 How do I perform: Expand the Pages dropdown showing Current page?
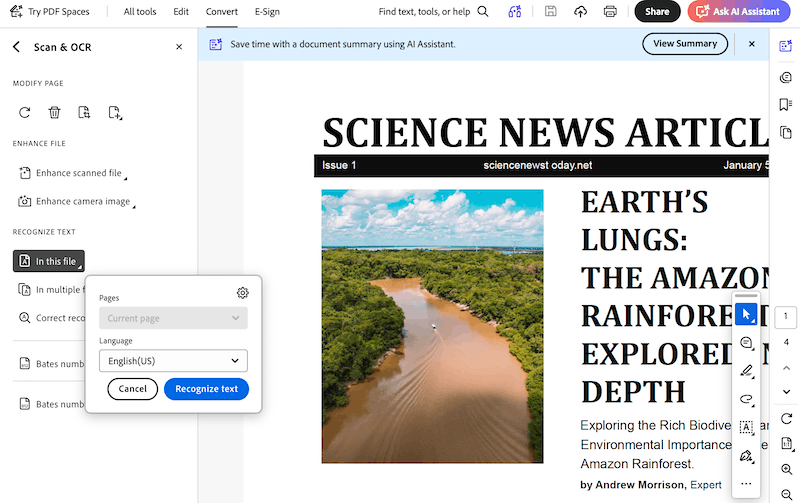point(173,318)
